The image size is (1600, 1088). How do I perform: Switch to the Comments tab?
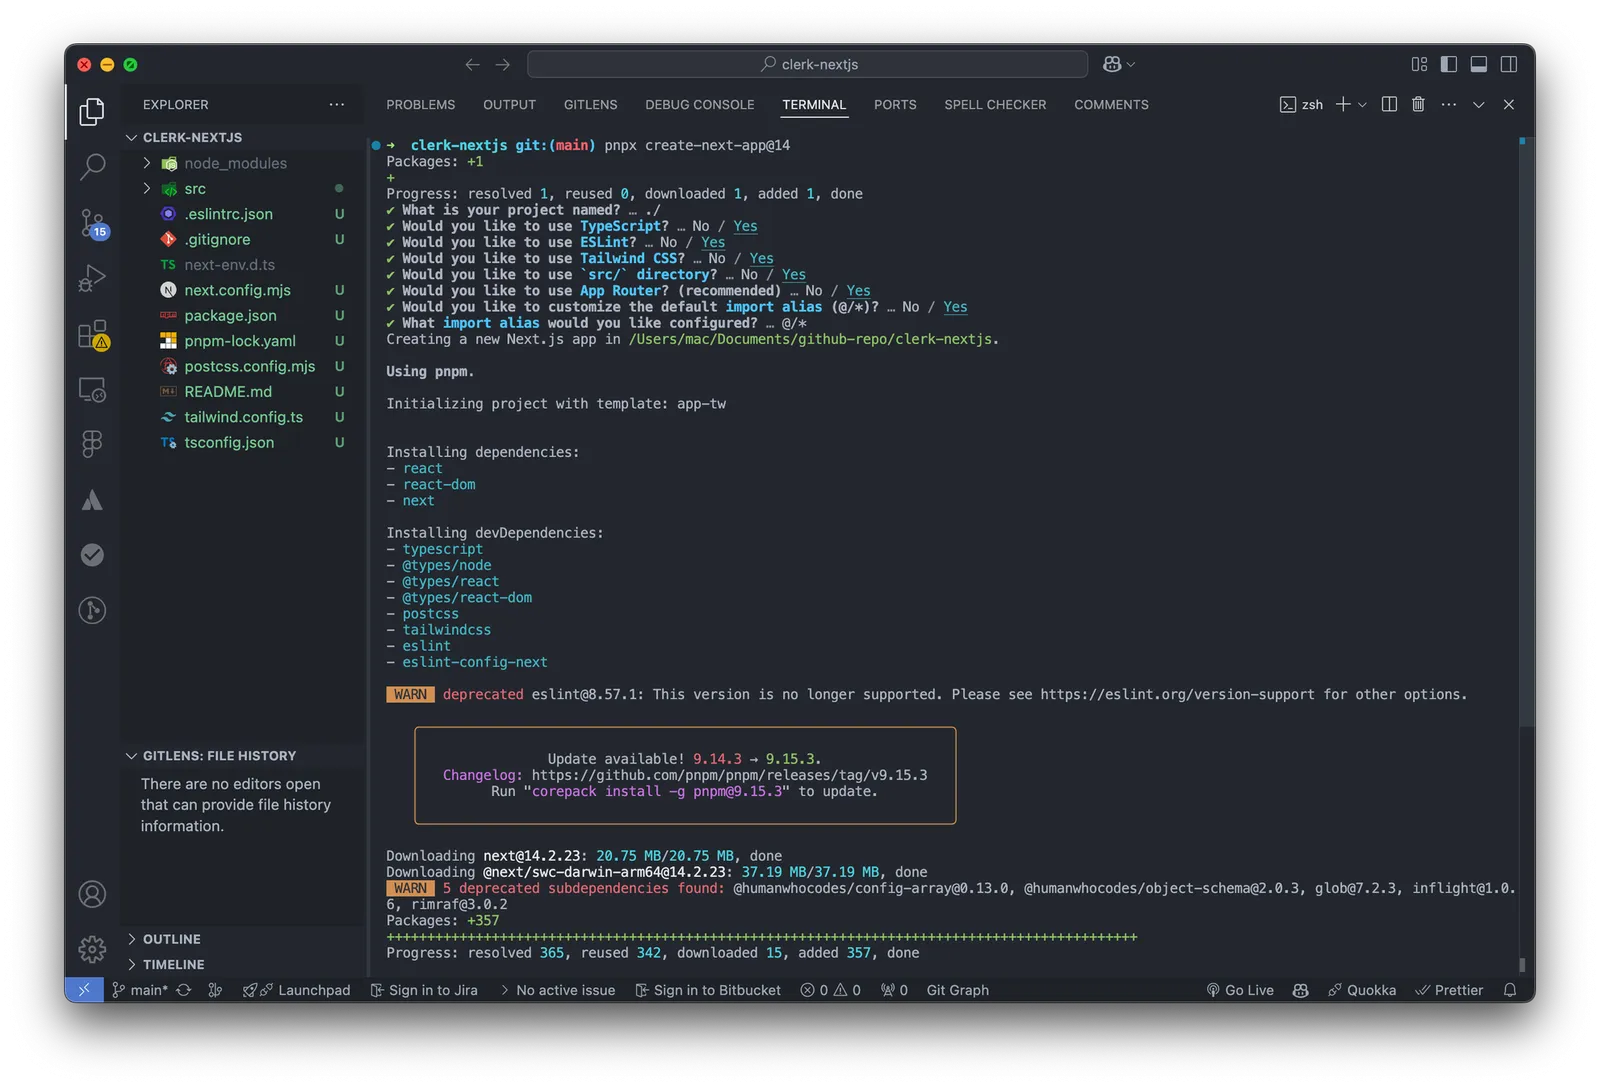coord(1111,104)
